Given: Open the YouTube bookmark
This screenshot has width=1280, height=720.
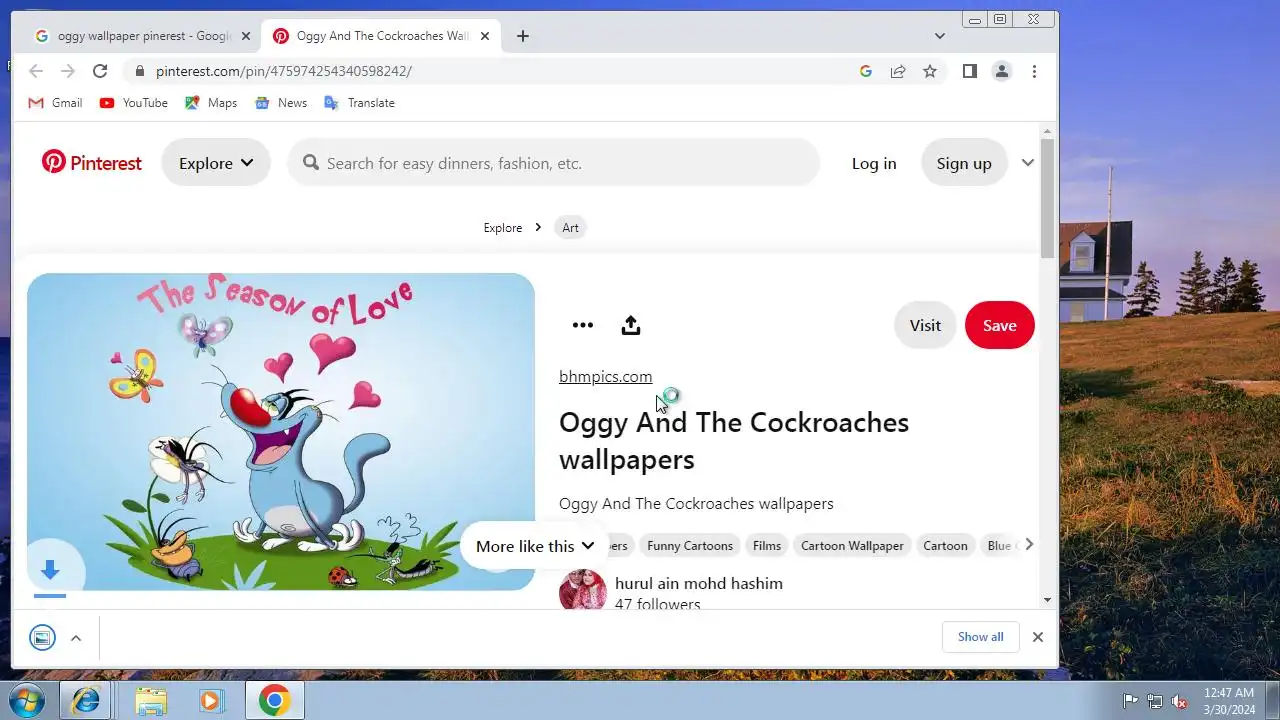Looking at the screenshot, I should (133, 103).
